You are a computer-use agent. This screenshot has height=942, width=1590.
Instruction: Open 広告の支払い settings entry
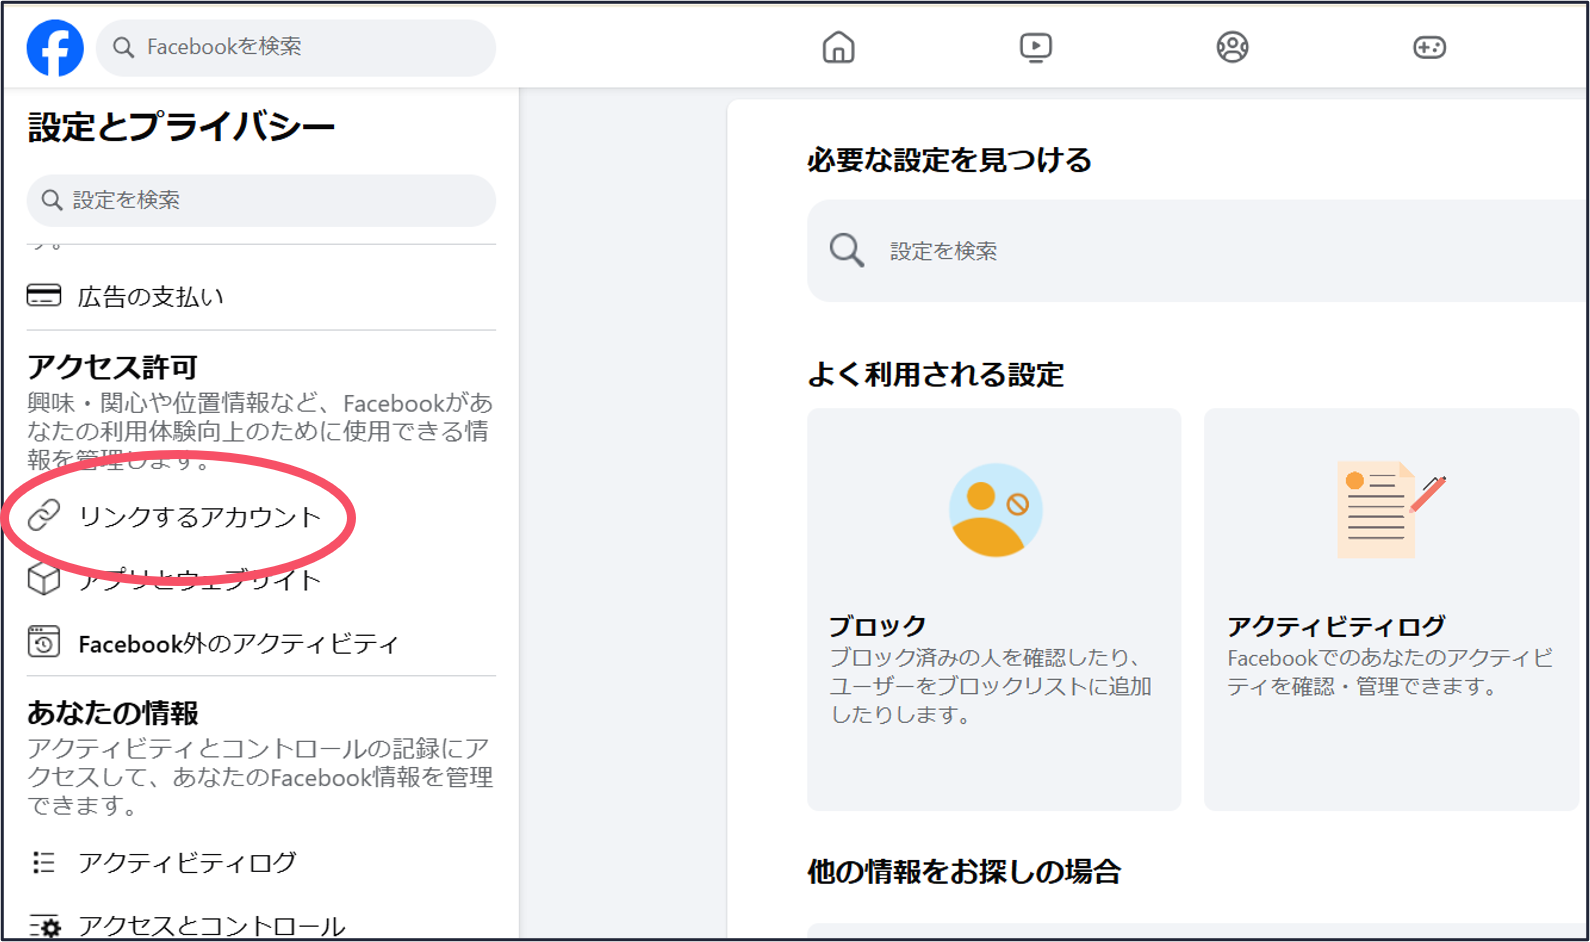(x=151, y=297)
